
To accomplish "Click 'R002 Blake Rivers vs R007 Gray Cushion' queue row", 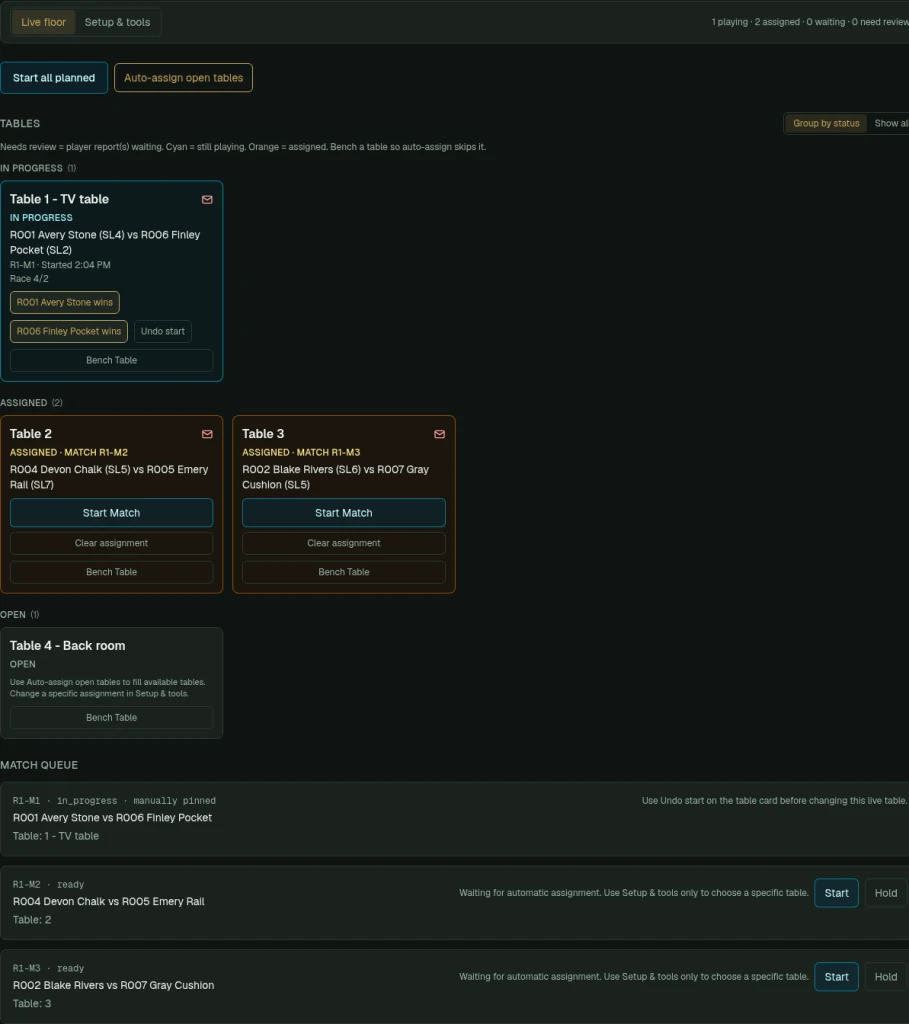I will (454, 986).
